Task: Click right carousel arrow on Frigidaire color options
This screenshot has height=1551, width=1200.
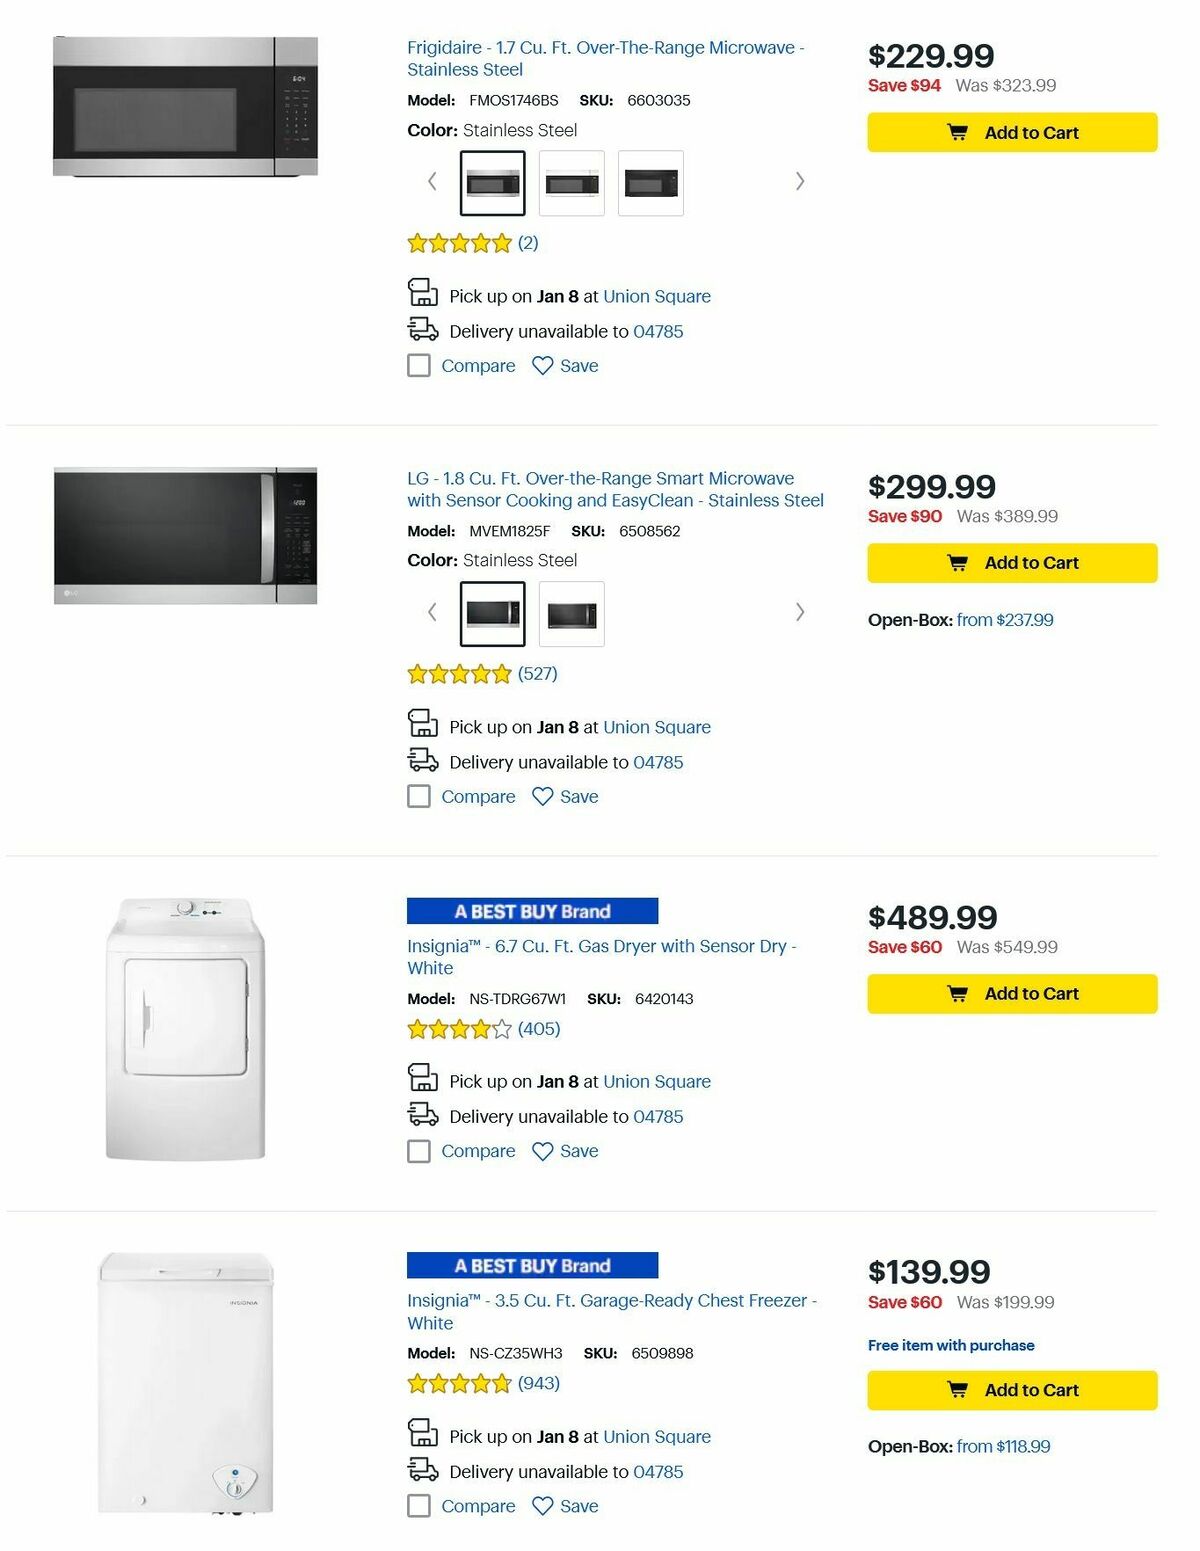Action: pos(800,181)
